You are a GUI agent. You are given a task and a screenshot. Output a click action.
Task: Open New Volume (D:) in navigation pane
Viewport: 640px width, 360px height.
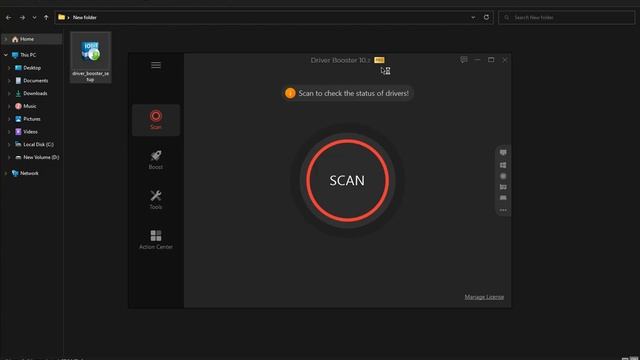tap(41, 157)
